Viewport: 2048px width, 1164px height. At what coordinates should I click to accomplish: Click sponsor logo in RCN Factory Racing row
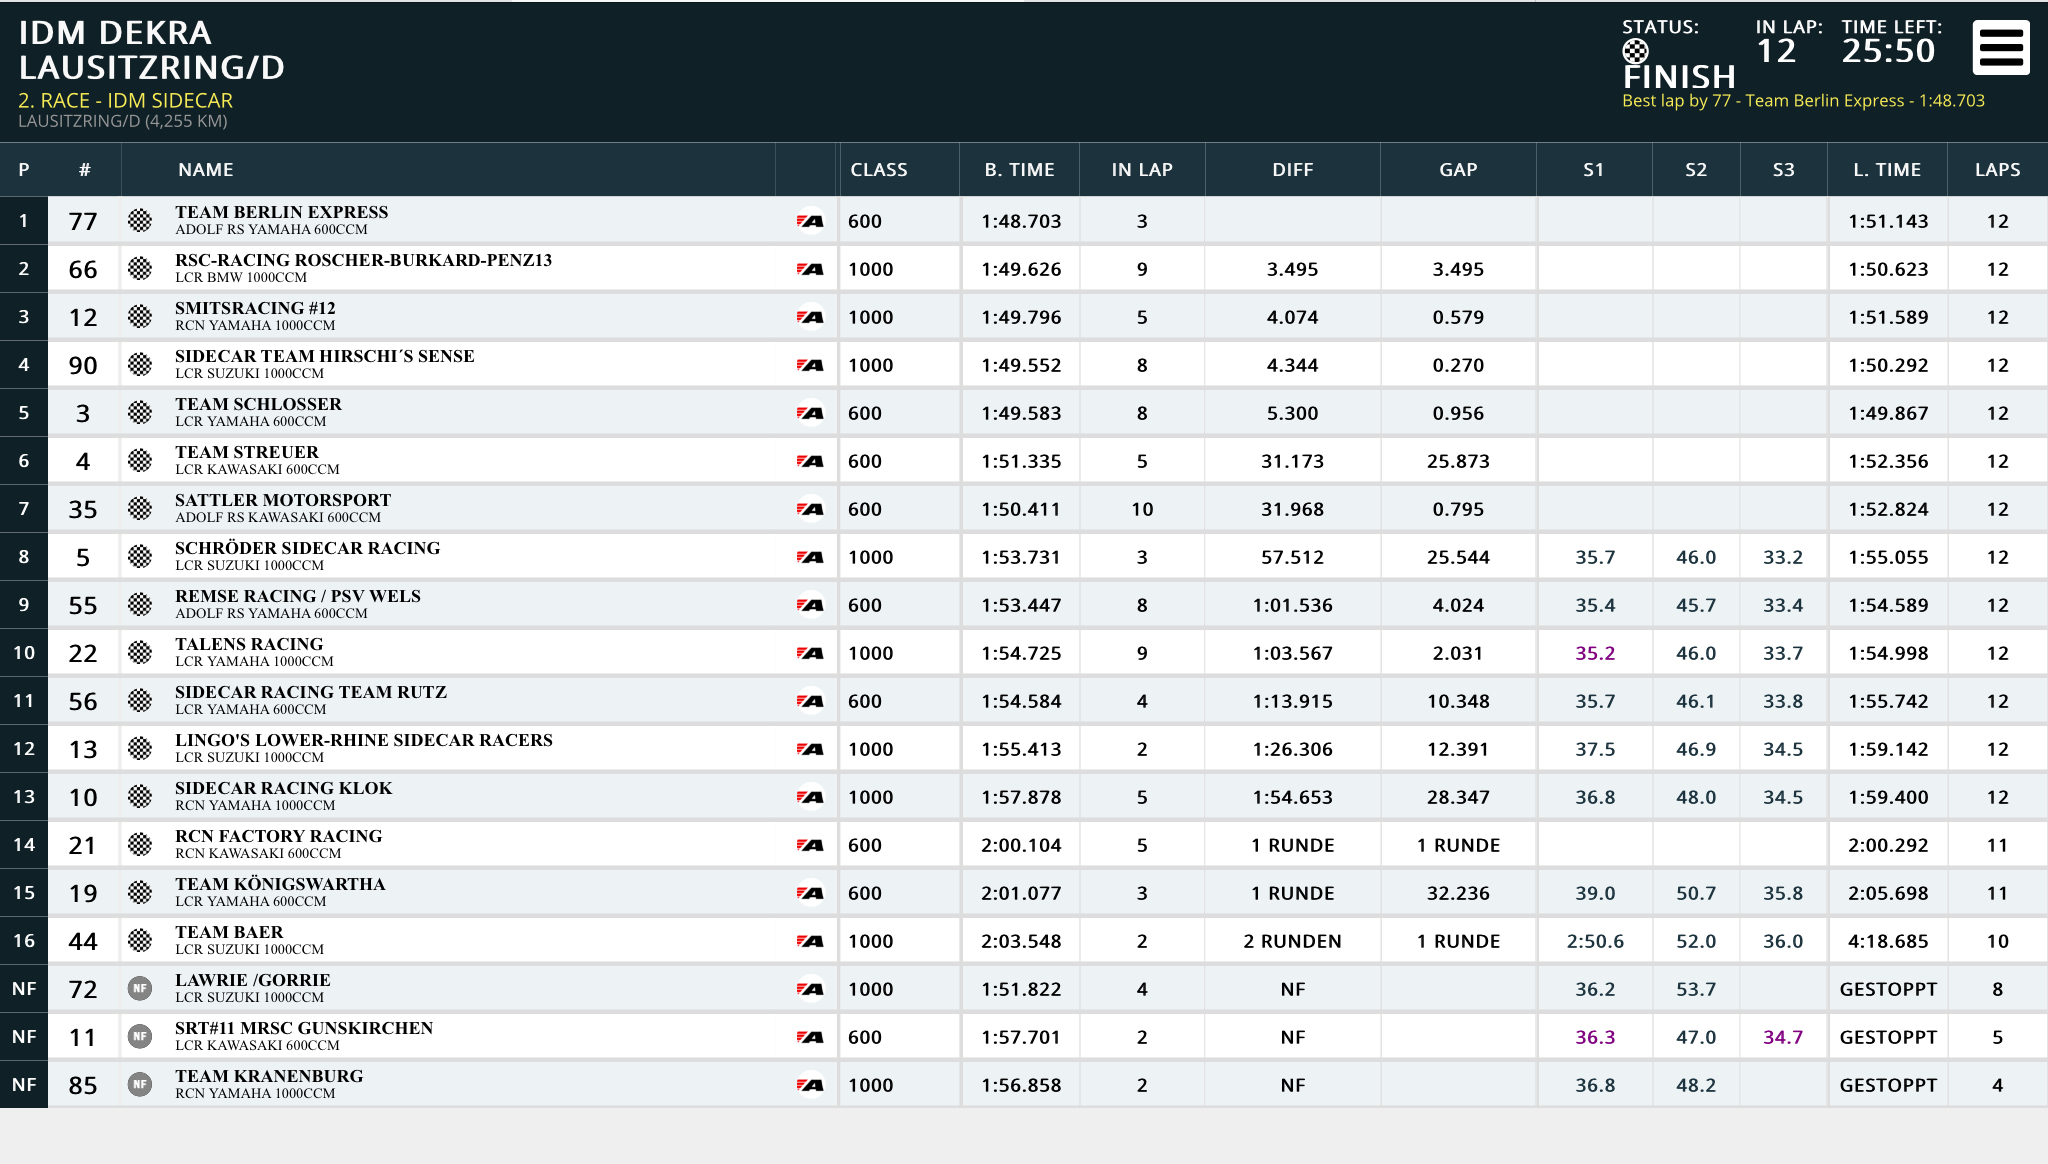[810, 845]
